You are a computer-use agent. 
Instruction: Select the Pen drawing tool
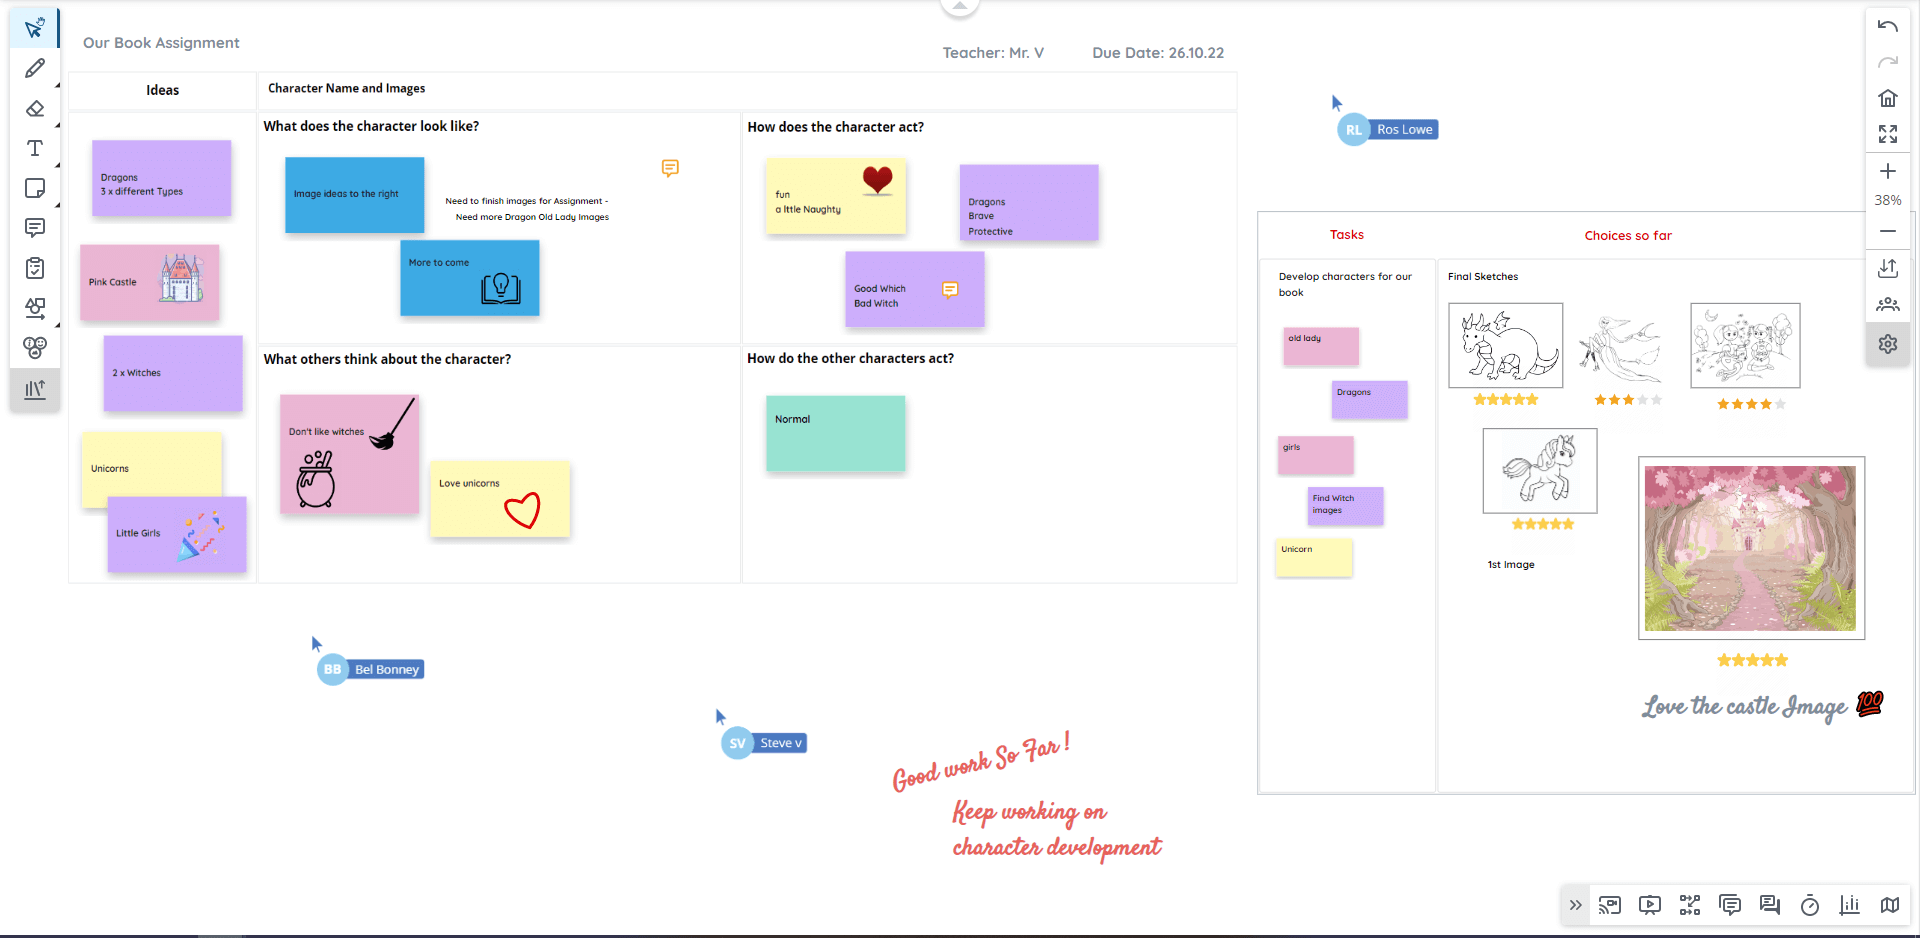(x=35, y=68)
